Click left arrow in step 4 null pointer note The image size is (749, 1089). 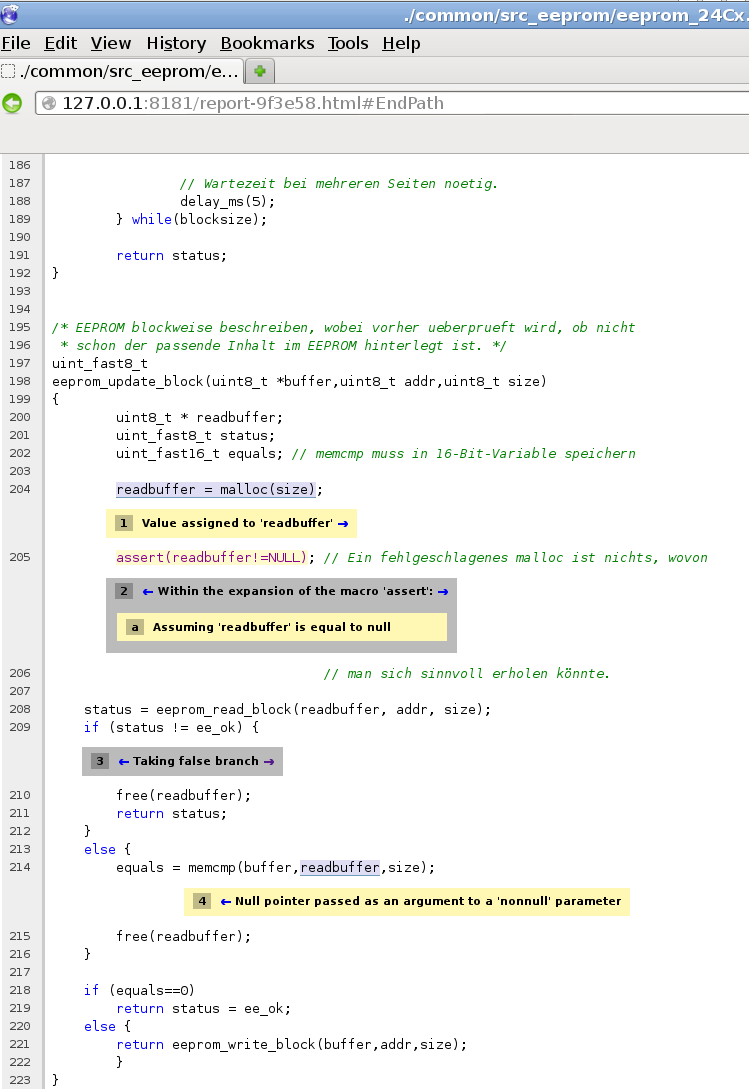(226, 901)
